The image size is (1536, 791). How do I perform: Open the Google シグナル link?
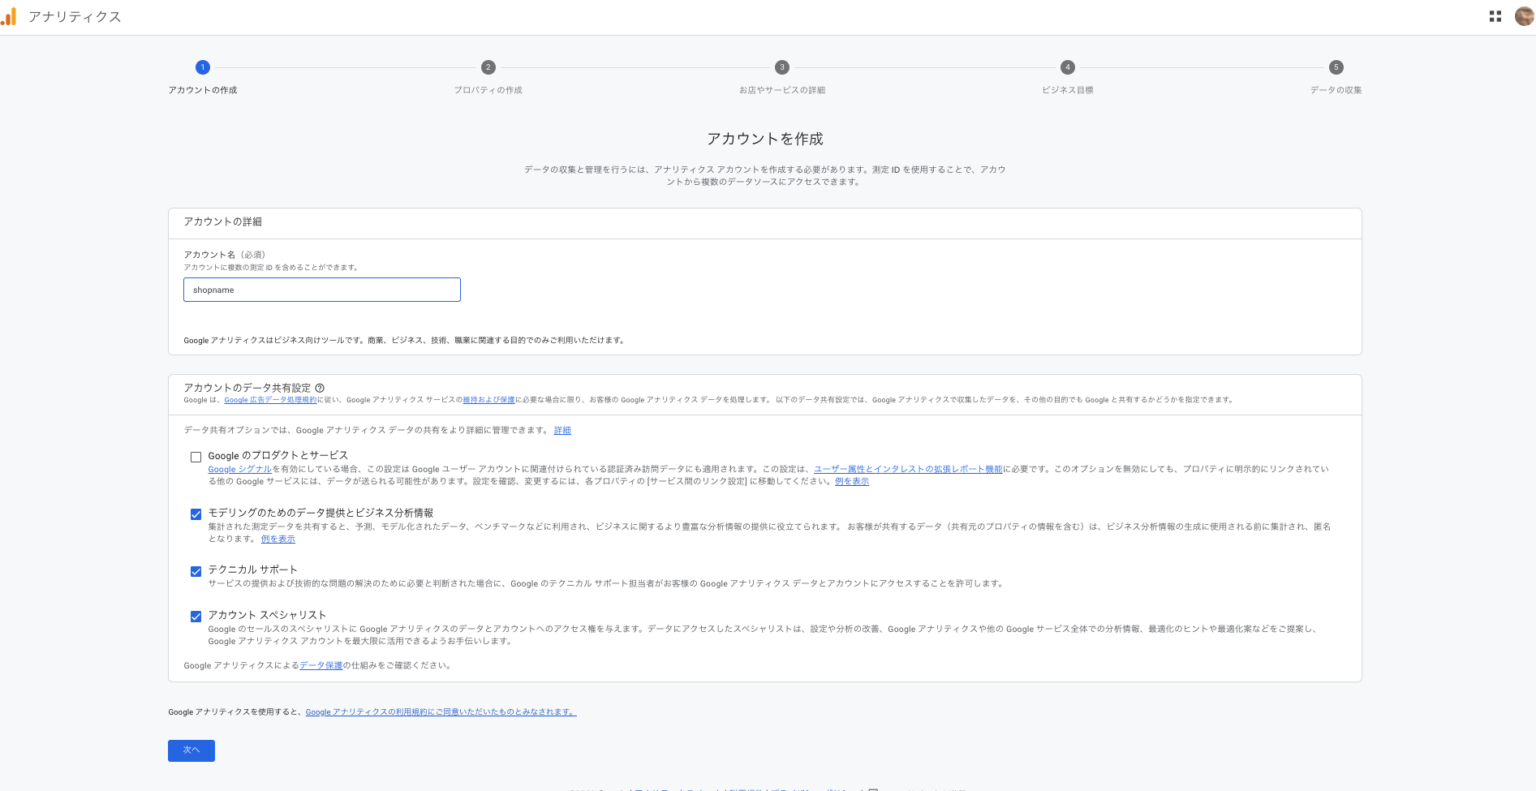[x=240, y=469]
